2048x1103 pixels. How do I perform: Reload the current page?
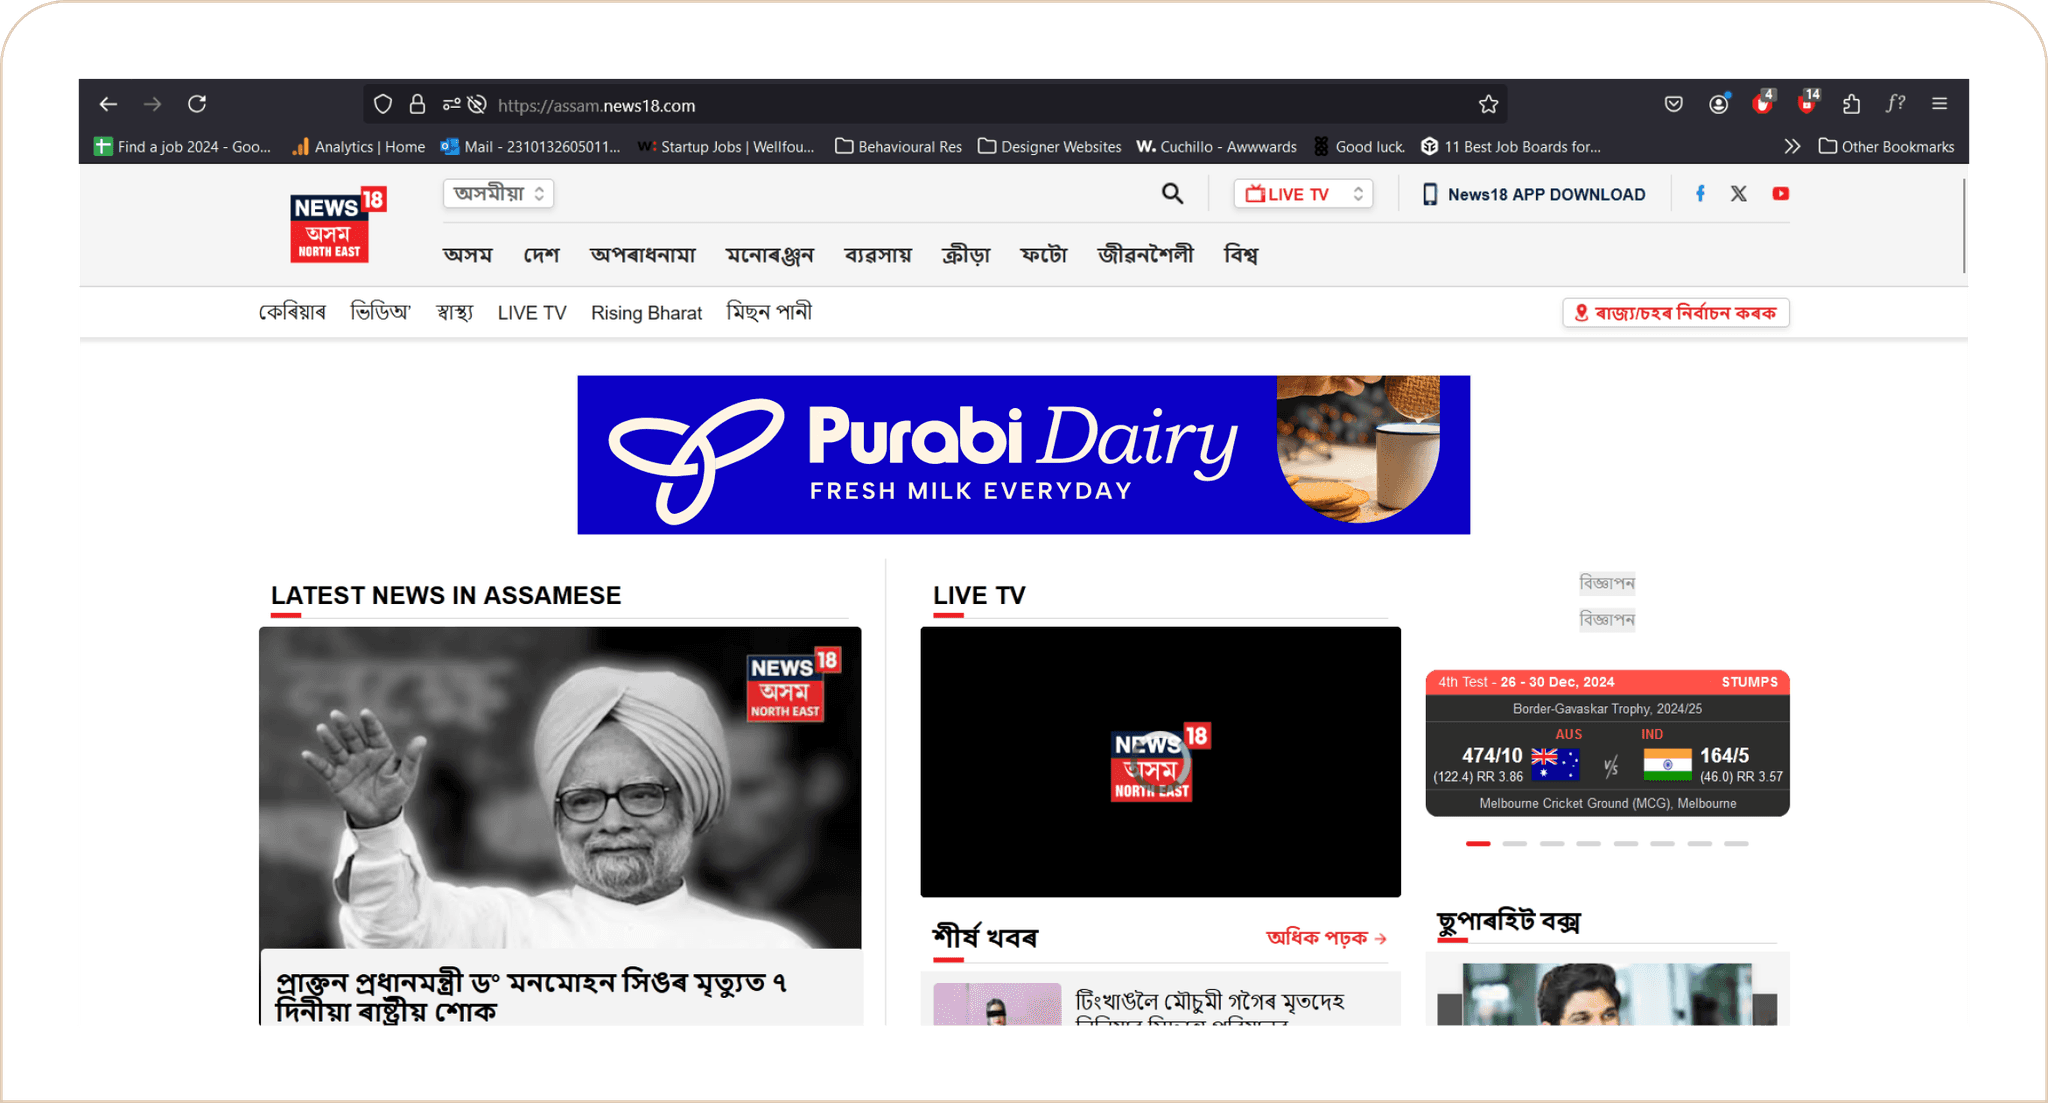197,104
